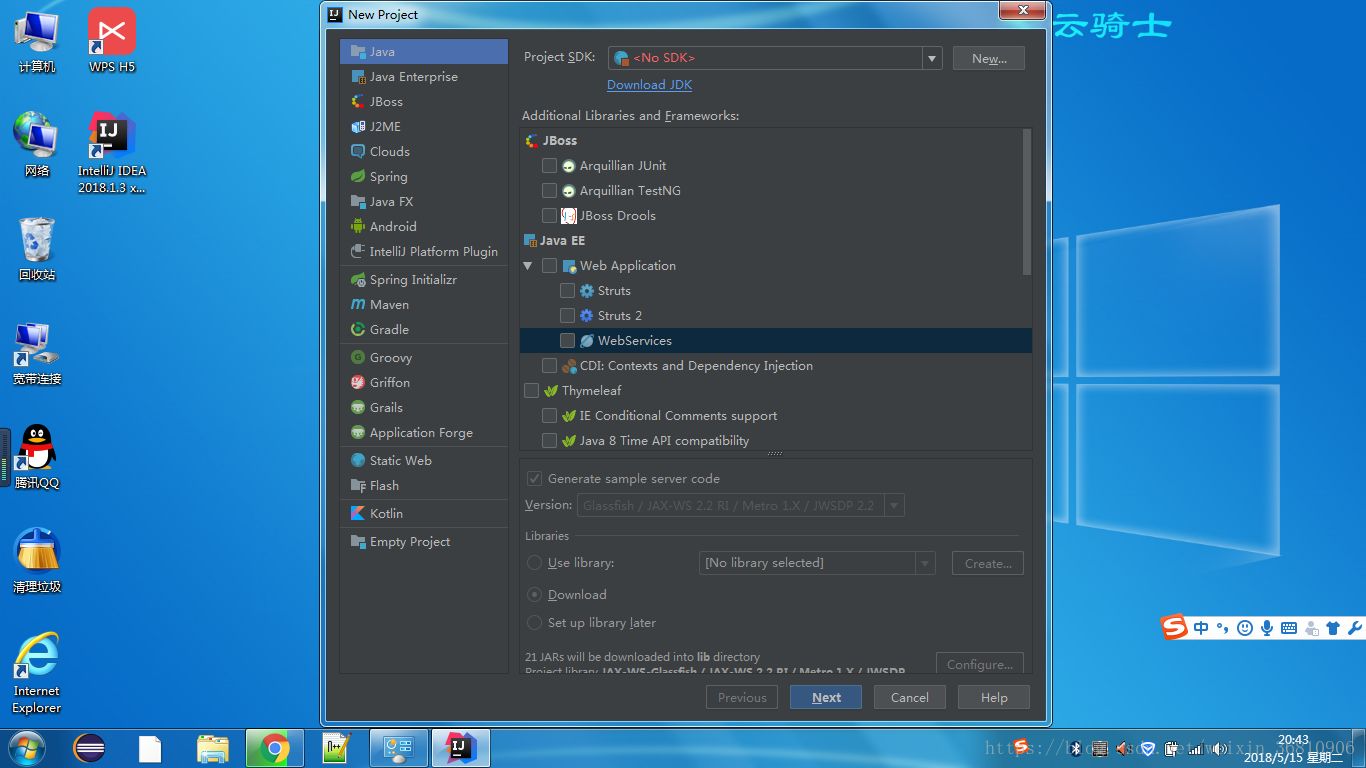Click the Configure button
This screenshot has width=1366, height=768.
point(980,664)
